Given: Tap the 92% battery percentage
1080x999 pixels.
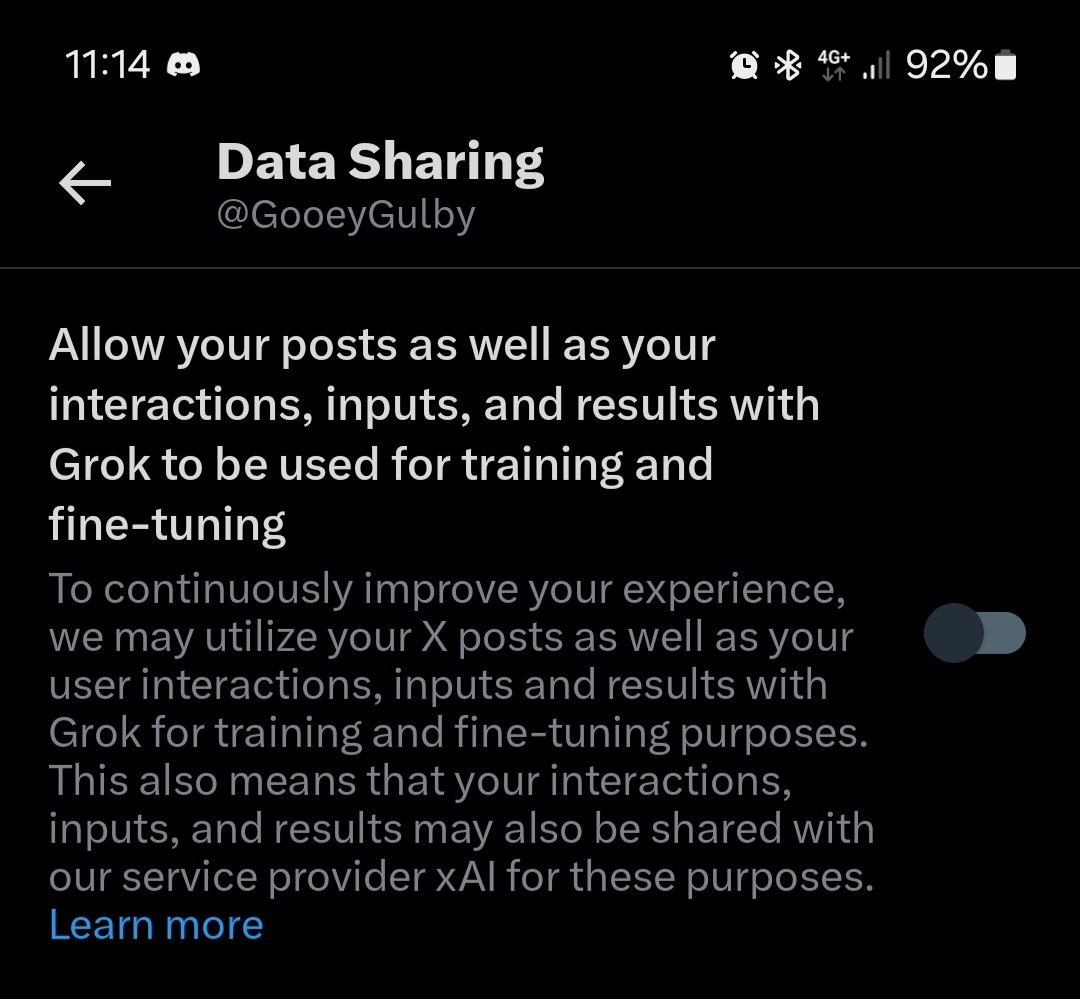Looking at the screenshot, I should click(945, 66).
